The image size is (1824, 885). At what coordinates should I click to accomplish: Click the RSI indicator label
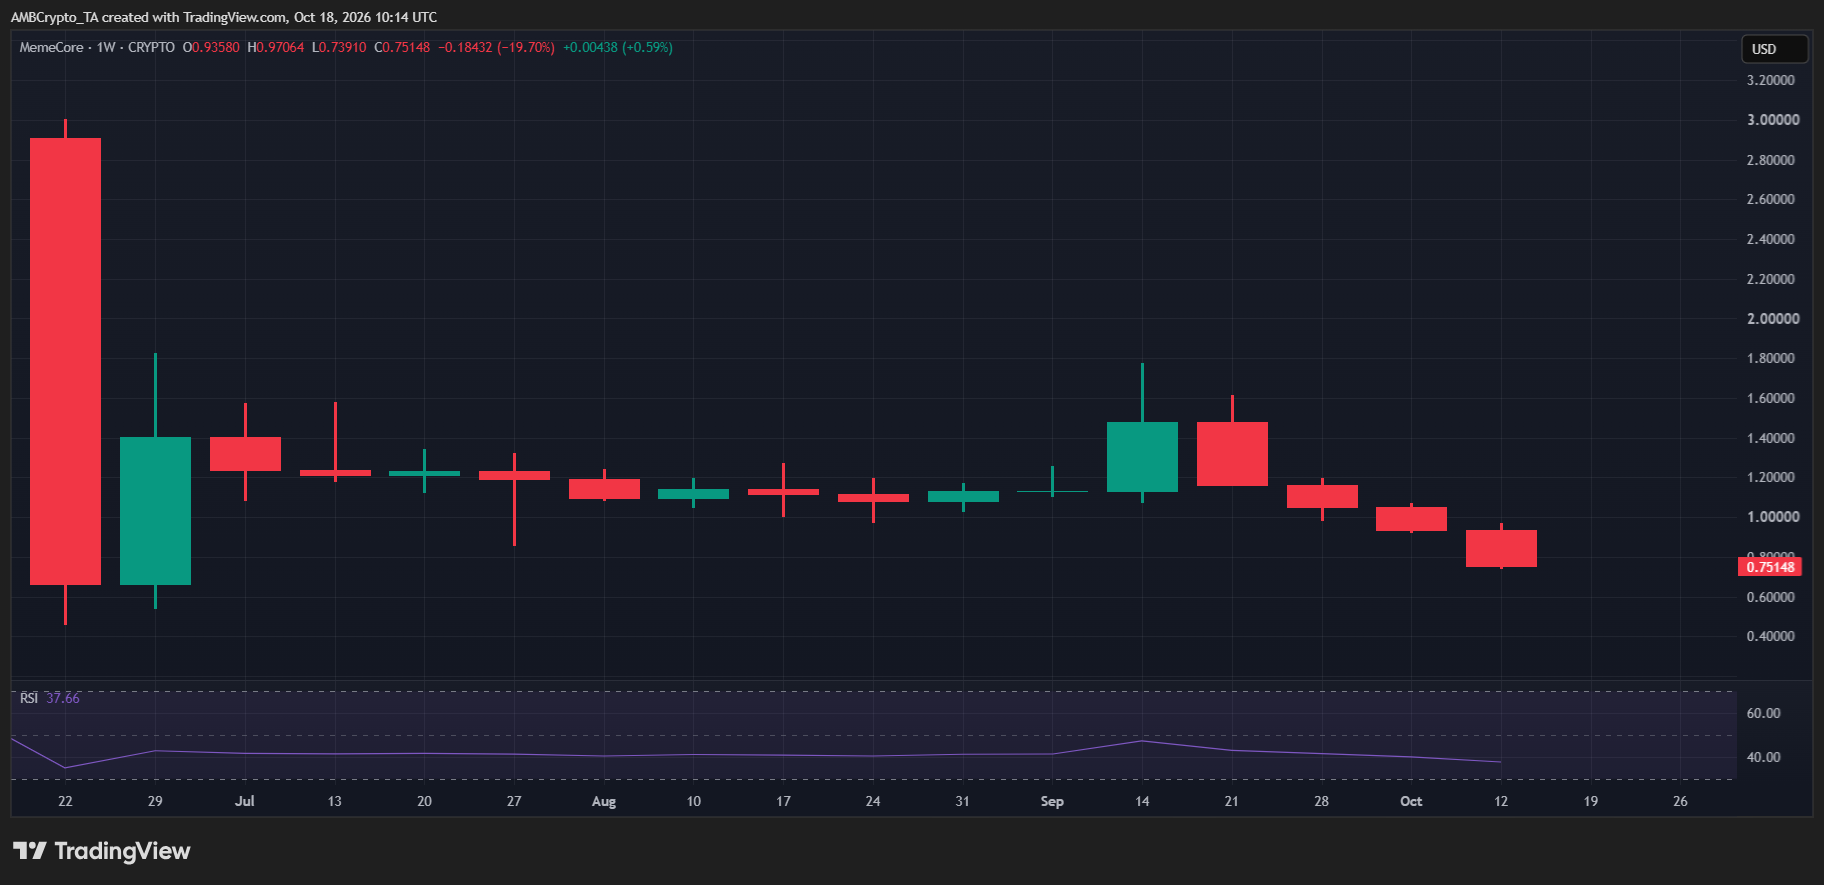[x=29, y=698]
